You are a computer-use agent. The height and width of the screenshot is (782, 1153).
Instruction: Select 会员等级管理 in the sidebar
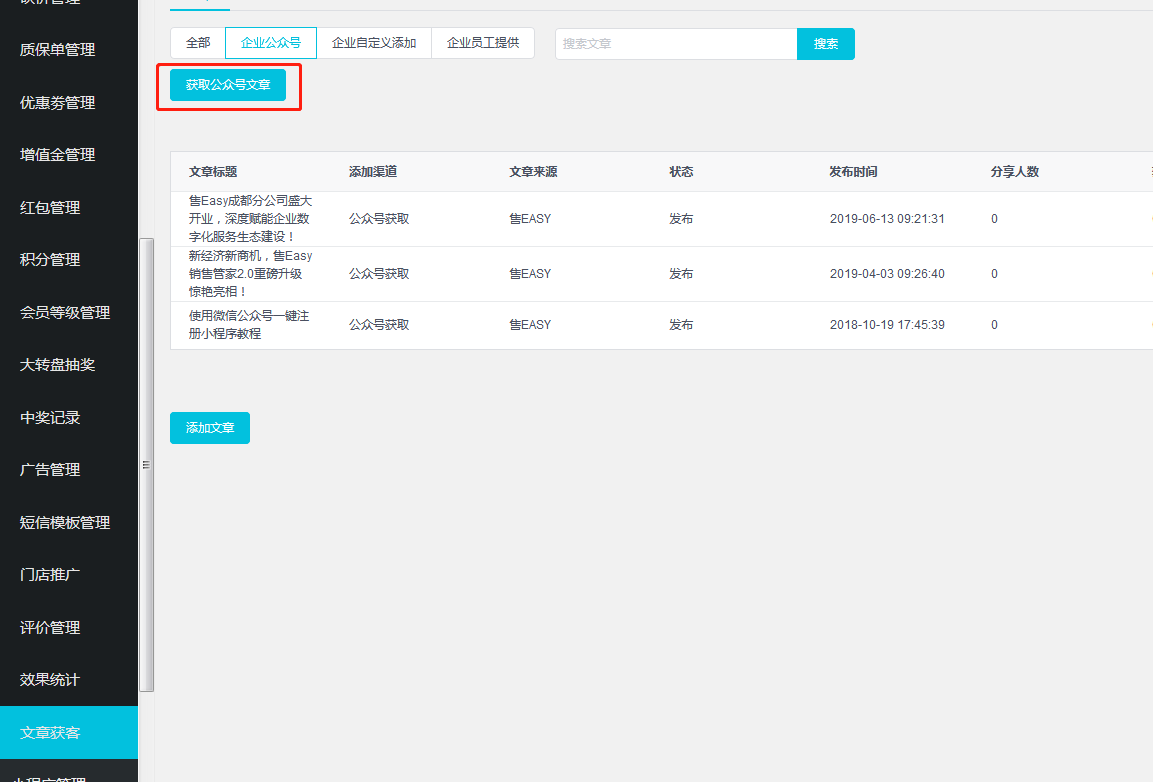(65, 313)
